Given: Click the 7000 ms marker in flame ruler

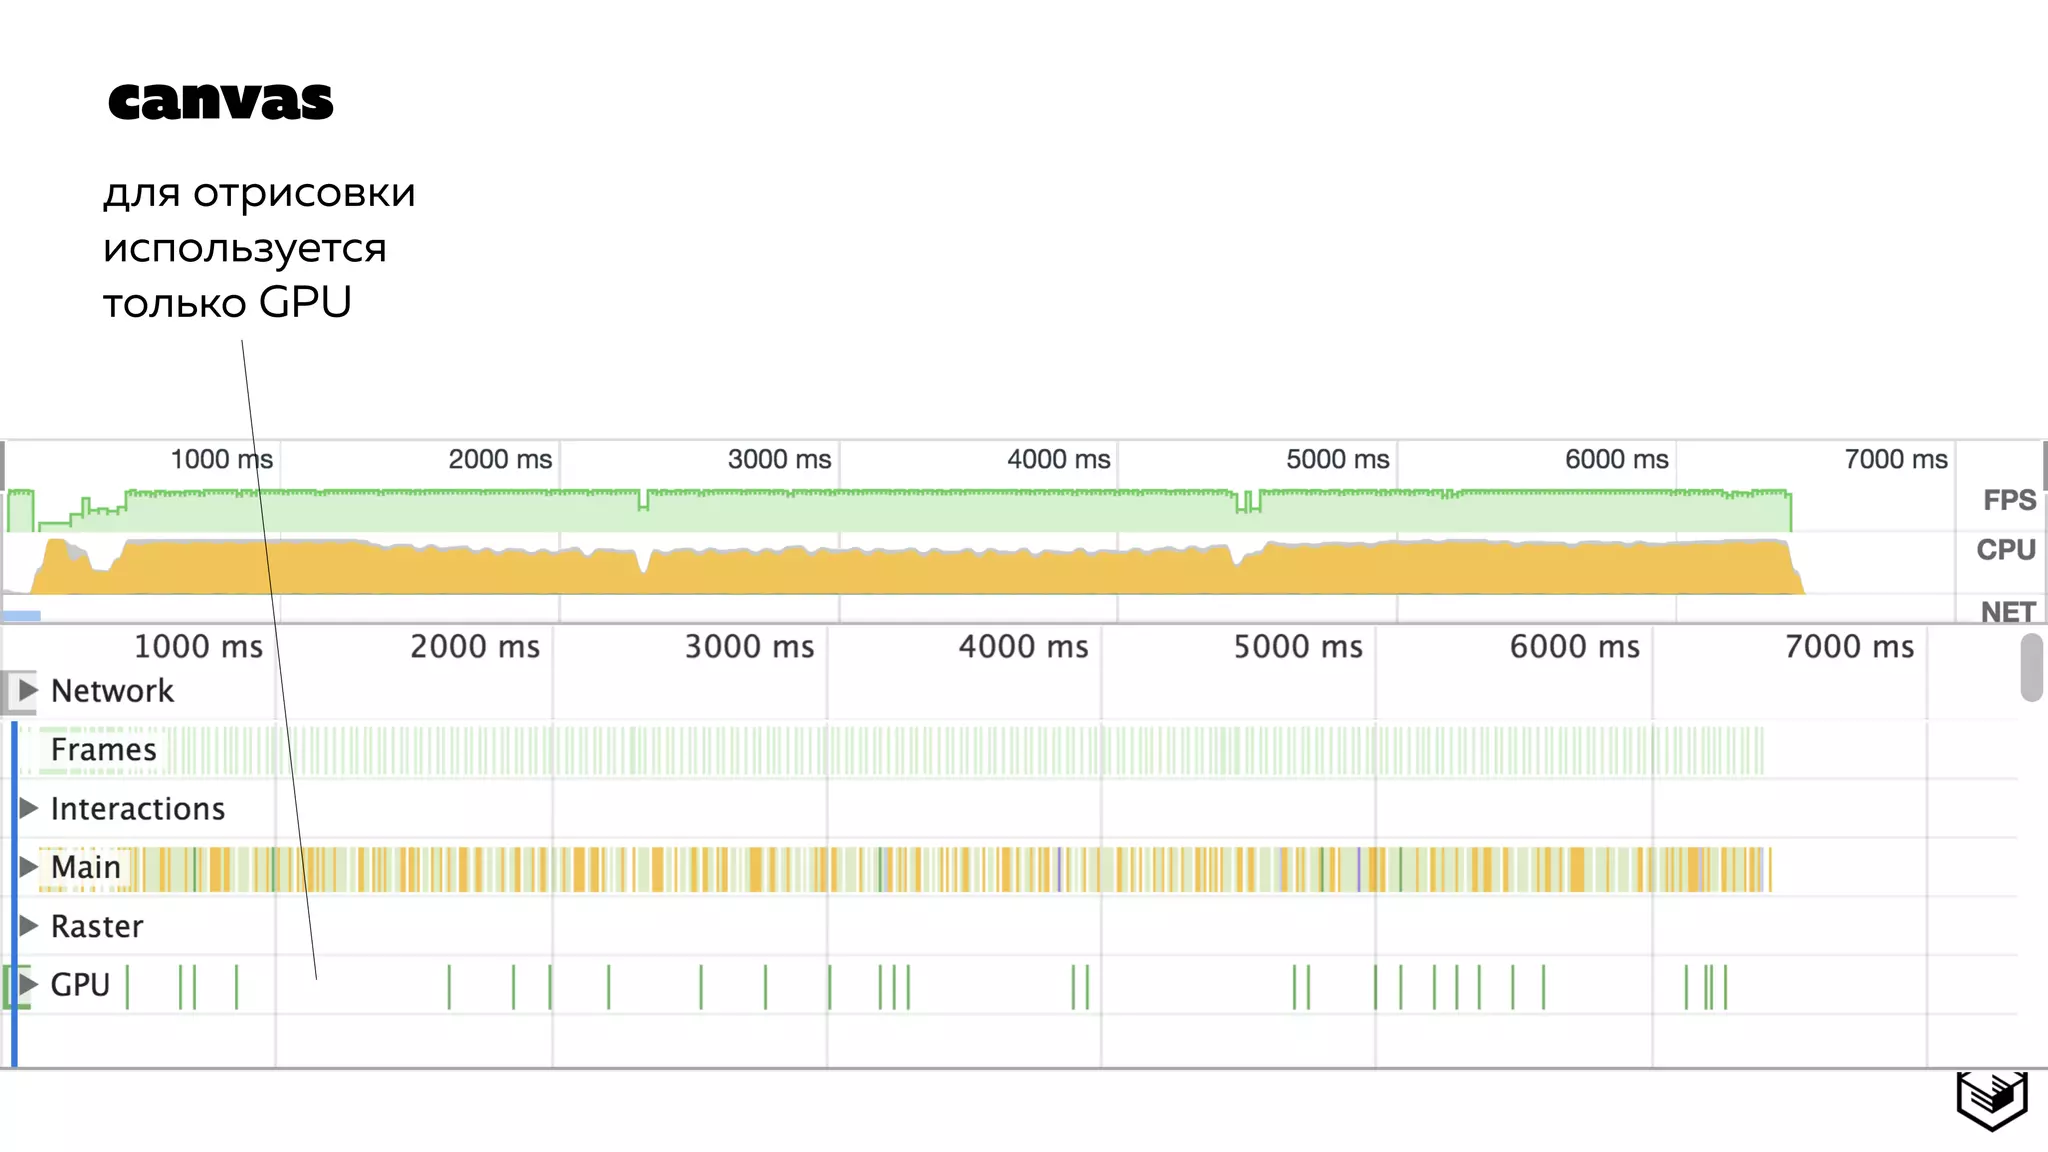Looking at the screenshot, I should pyautogui.click(x=1849, y=647).
